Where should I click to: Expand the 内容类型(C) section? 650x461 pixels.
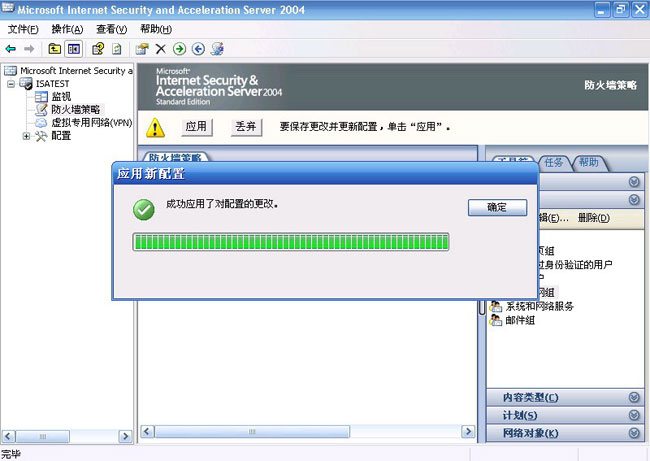tap(634, 397)
